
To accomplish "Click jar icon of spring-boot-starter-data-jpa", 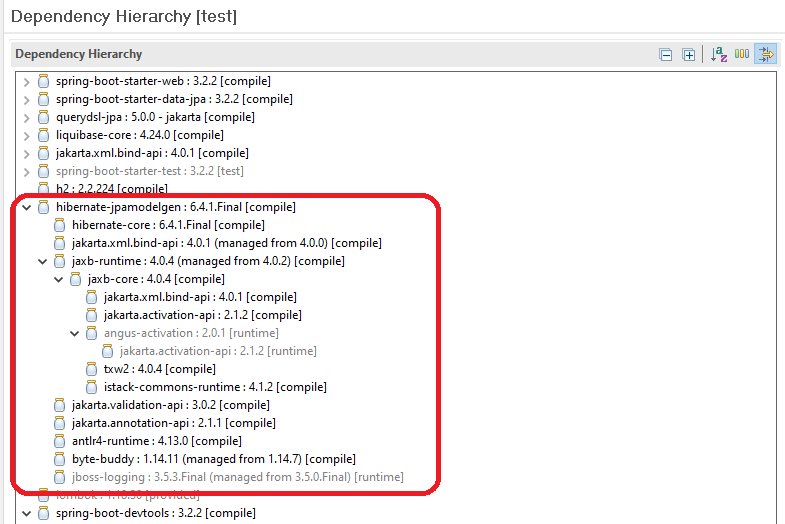I will tap(44, 99).
